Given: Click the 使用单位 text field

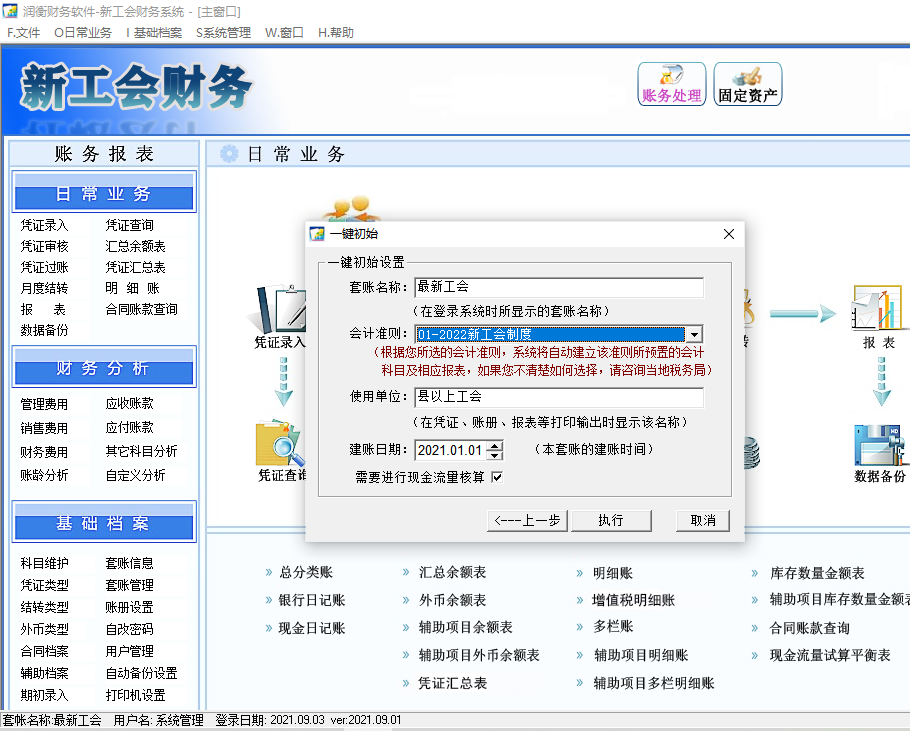Looking at the screenshot, I should pos(558,397).
